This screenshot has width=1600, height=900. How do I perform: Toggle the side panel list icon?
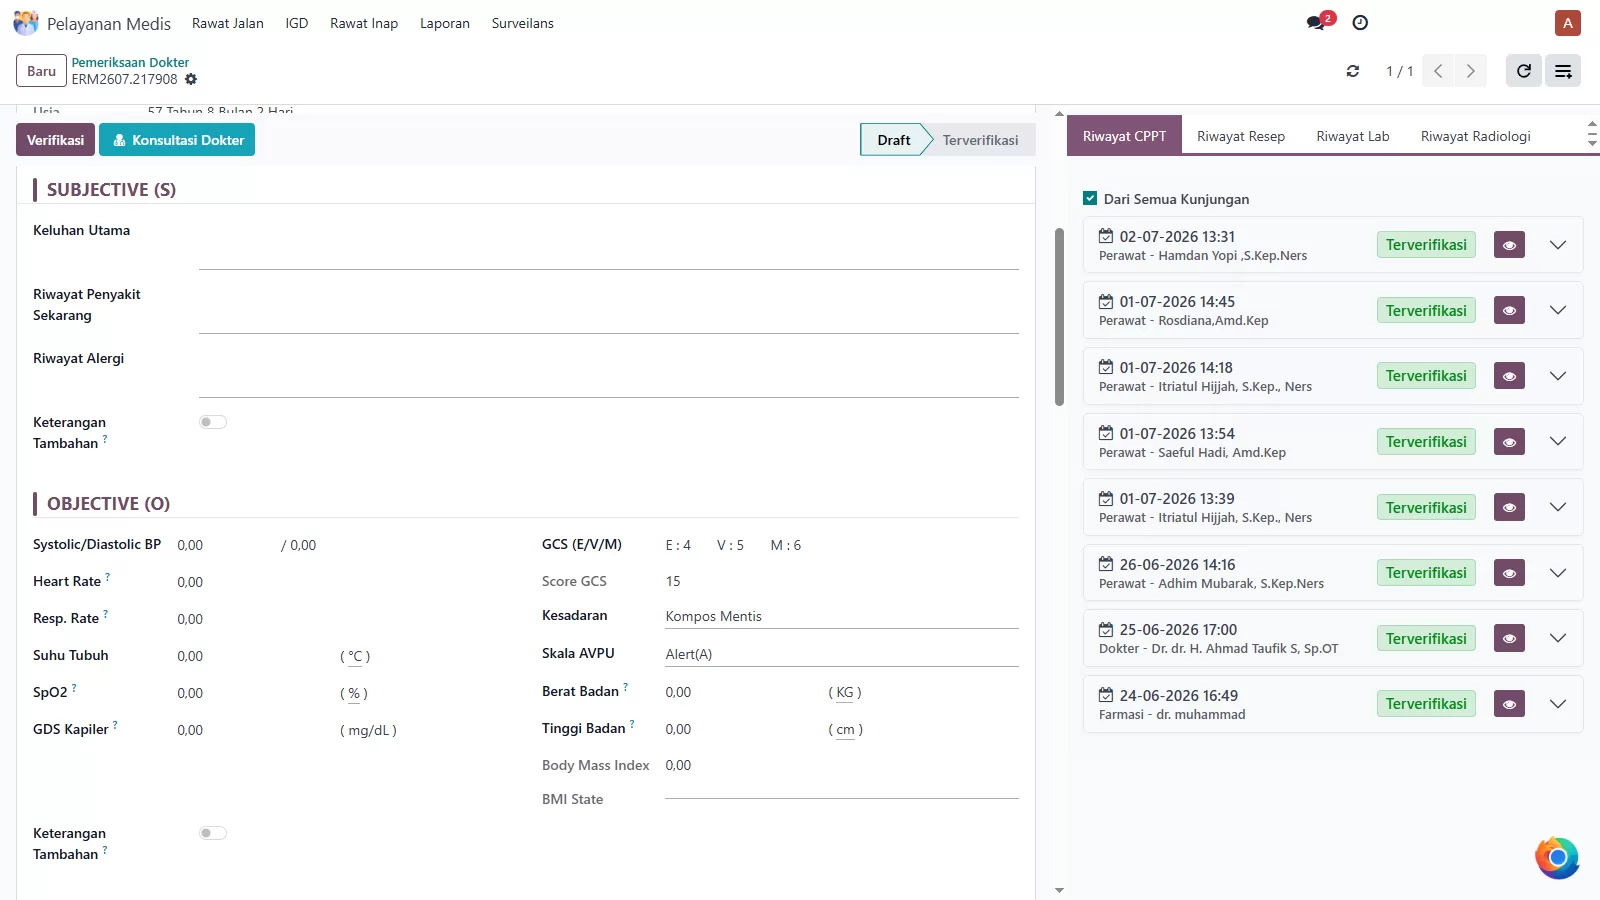(1563, 71)
